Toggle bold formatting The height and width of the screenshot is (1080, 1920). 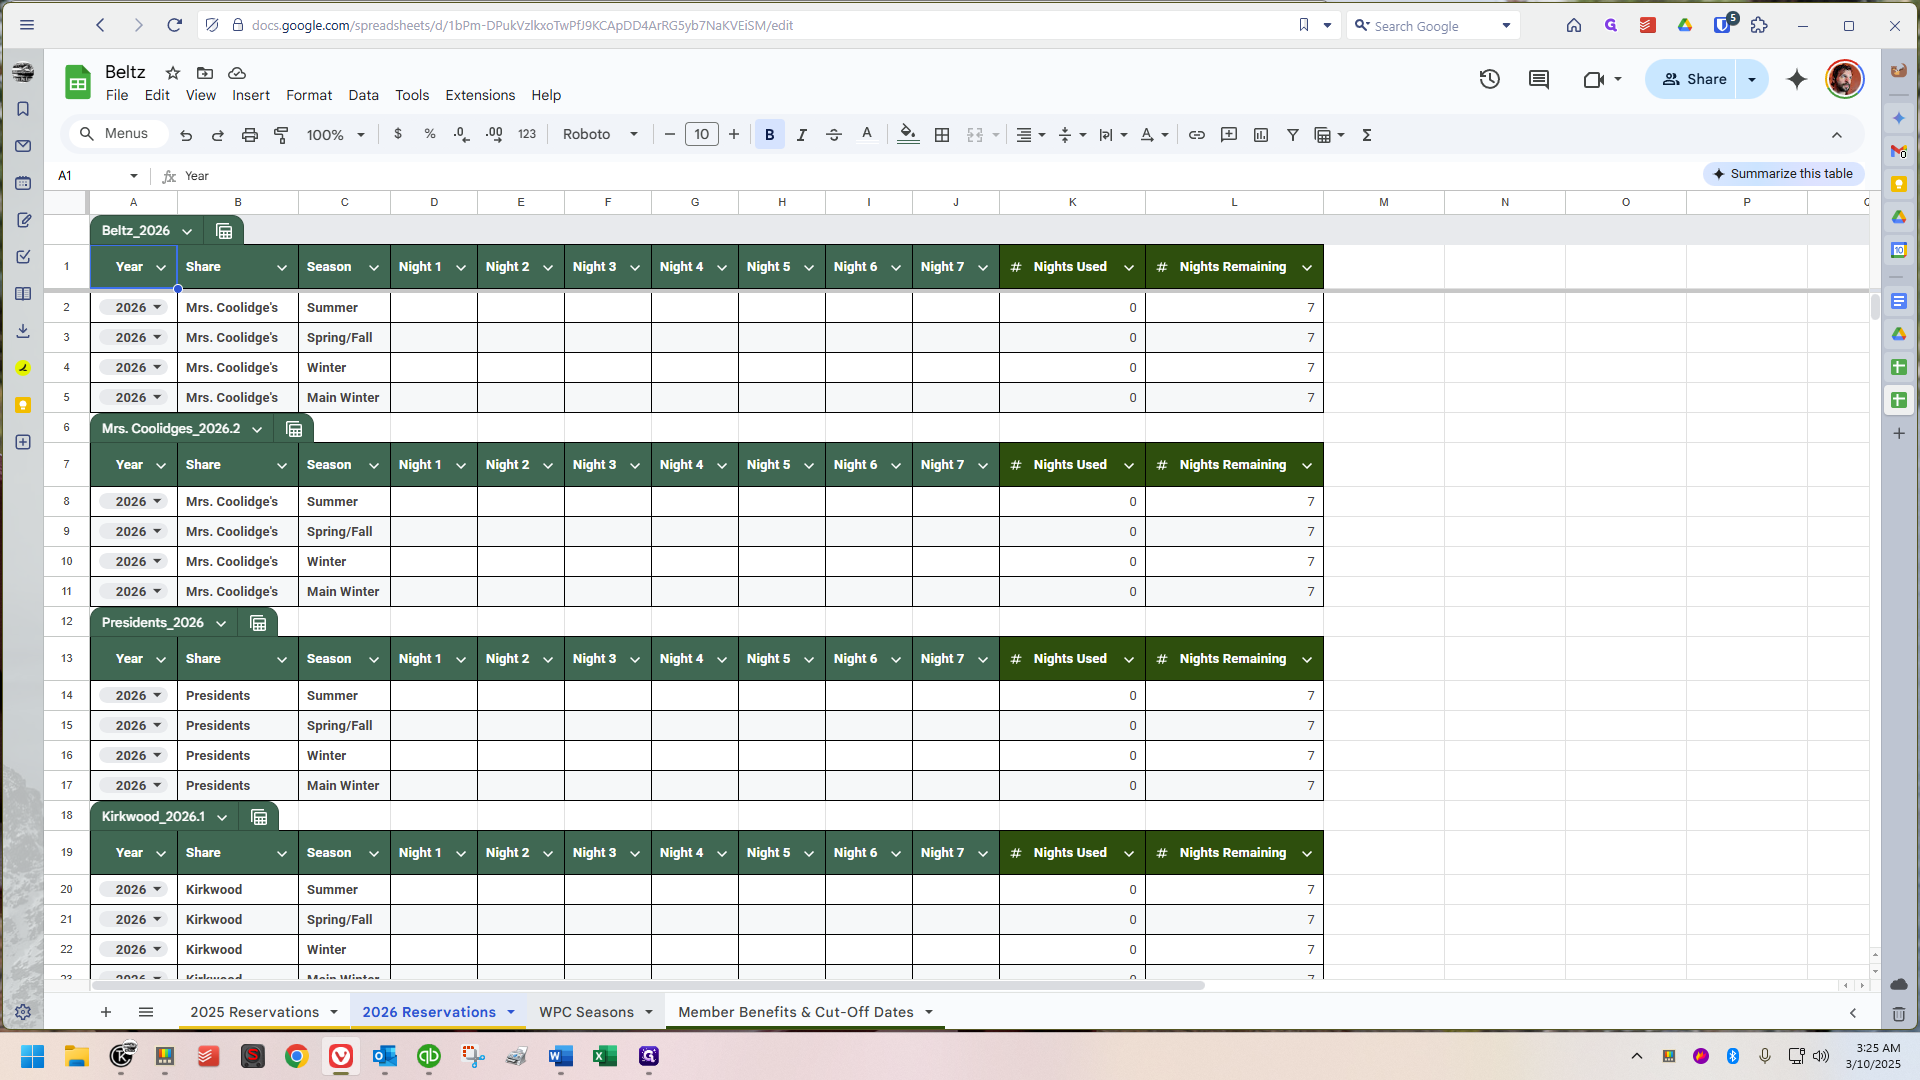pyautogui.click(x=769, y=135)
